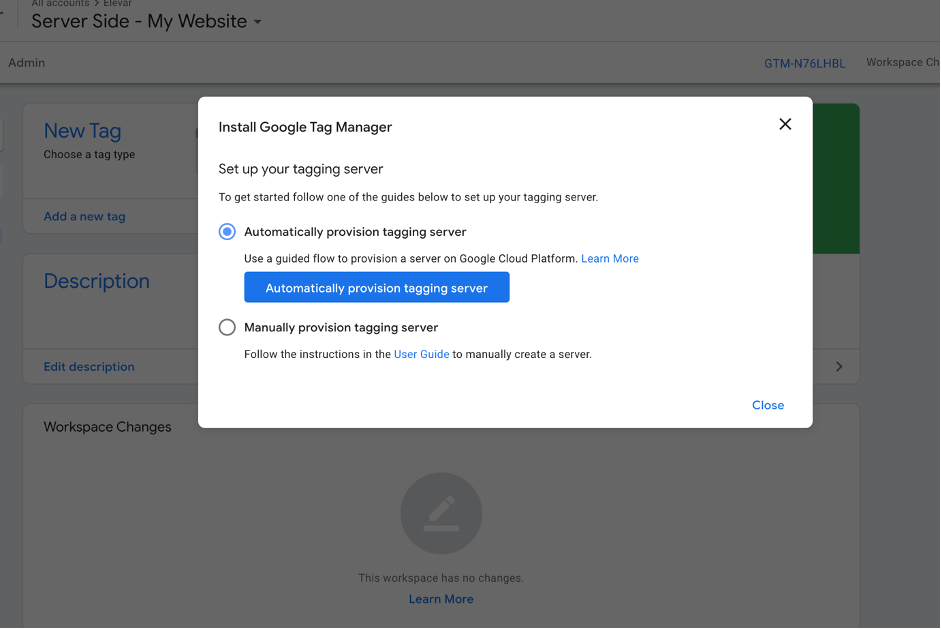Switch to the Admin tab
The image size is (941, 629).
click(26, 62)
